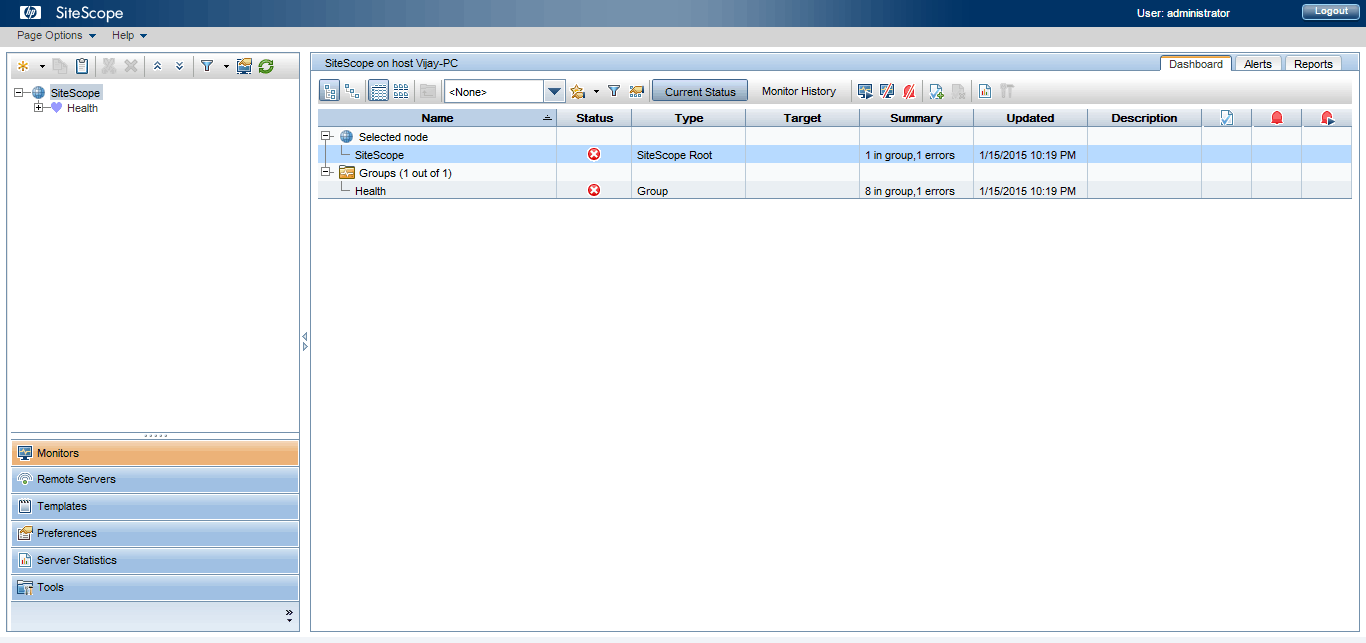
Task: Click the dashboard filter funnel icon
Action: [614, 91]
